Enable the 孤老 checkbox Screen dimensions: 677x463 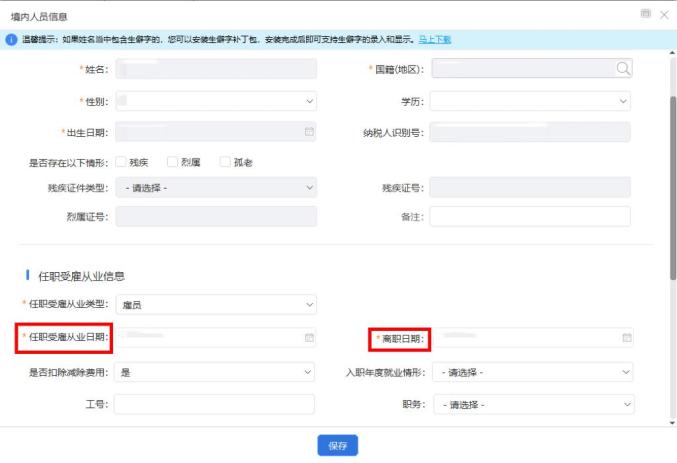(224, 161)
